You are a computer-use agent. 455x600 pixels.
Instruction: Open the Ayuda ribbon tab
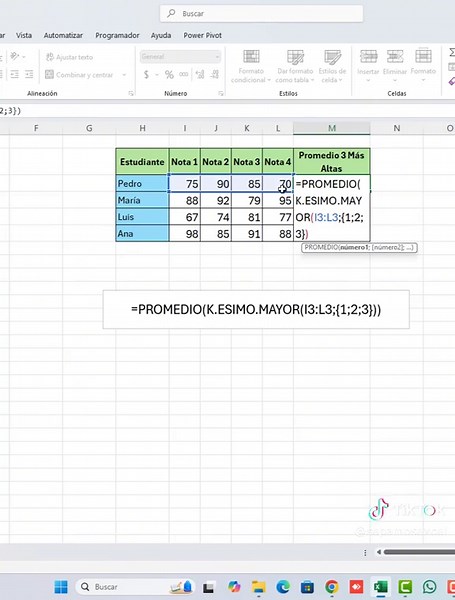[161, 35]
